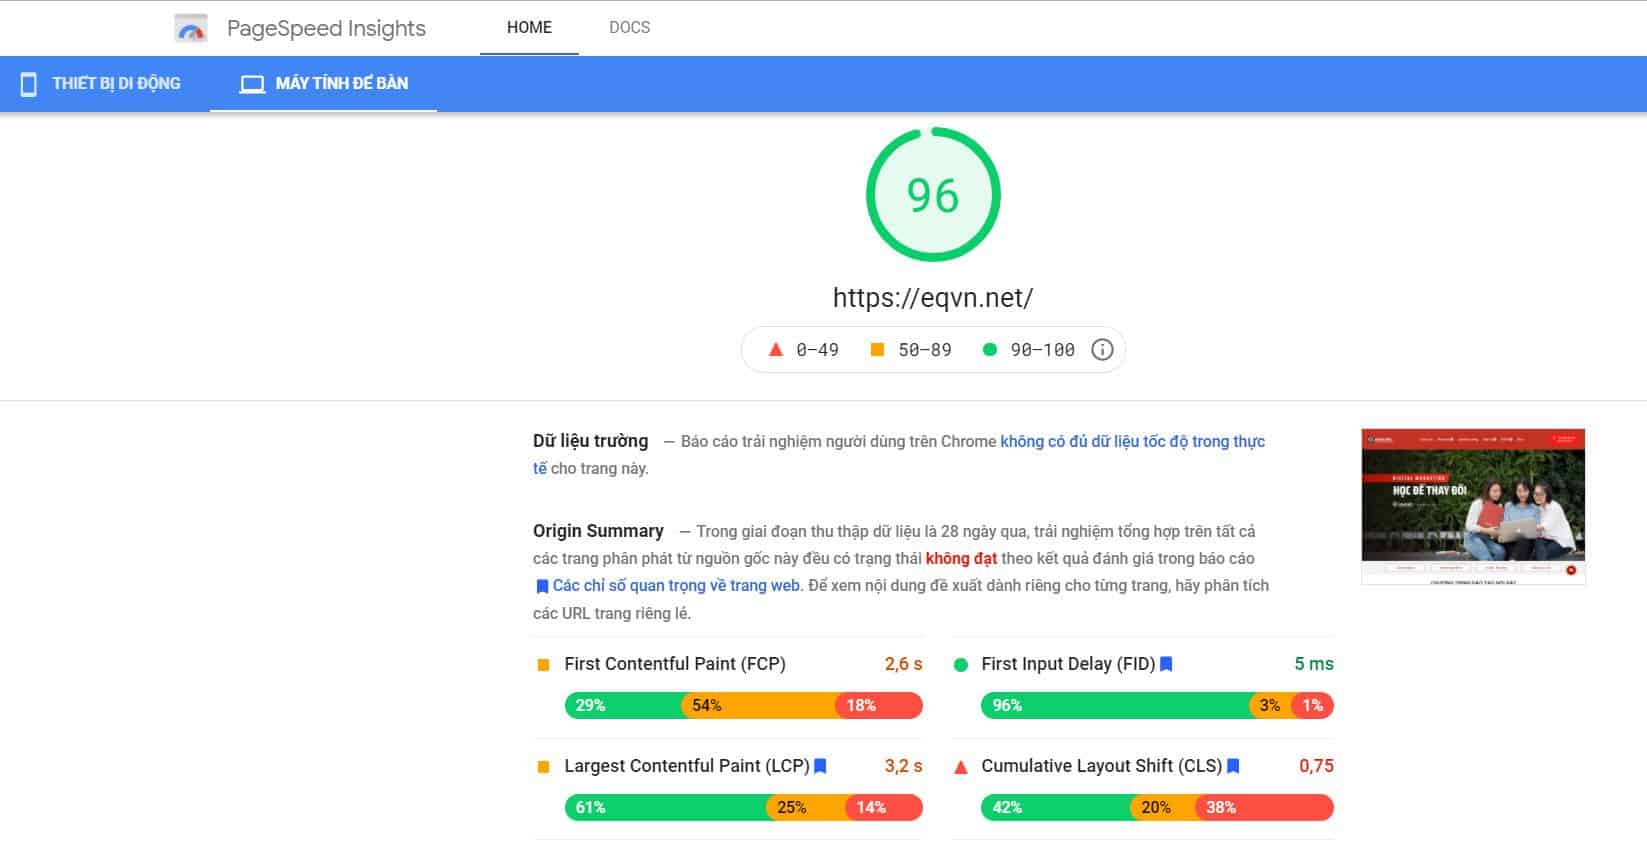Click the bookmark icon beside Largest Contentful Paint
1647x855 pixels.
click(x=820, y=766)
